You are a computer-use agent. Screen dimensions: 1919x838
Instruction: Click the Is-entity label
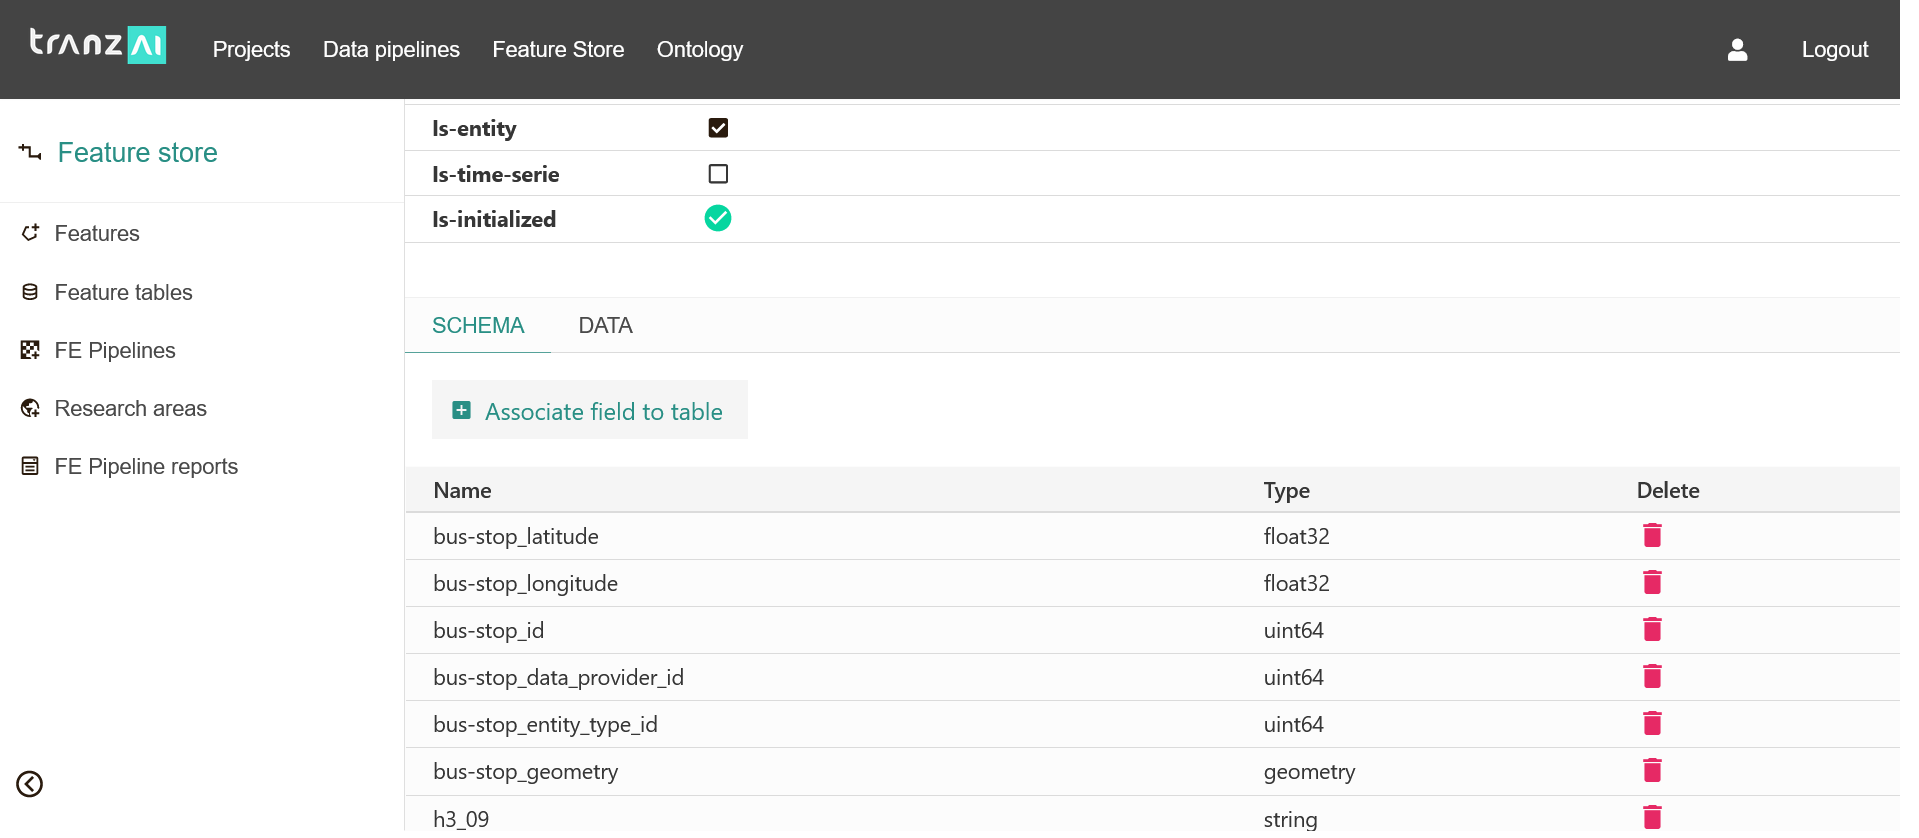pos(474,128)
